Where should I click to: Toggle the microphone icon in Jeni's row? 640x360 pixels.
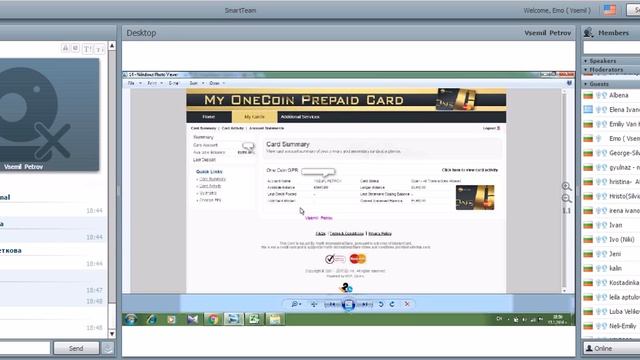pos(598,254)
